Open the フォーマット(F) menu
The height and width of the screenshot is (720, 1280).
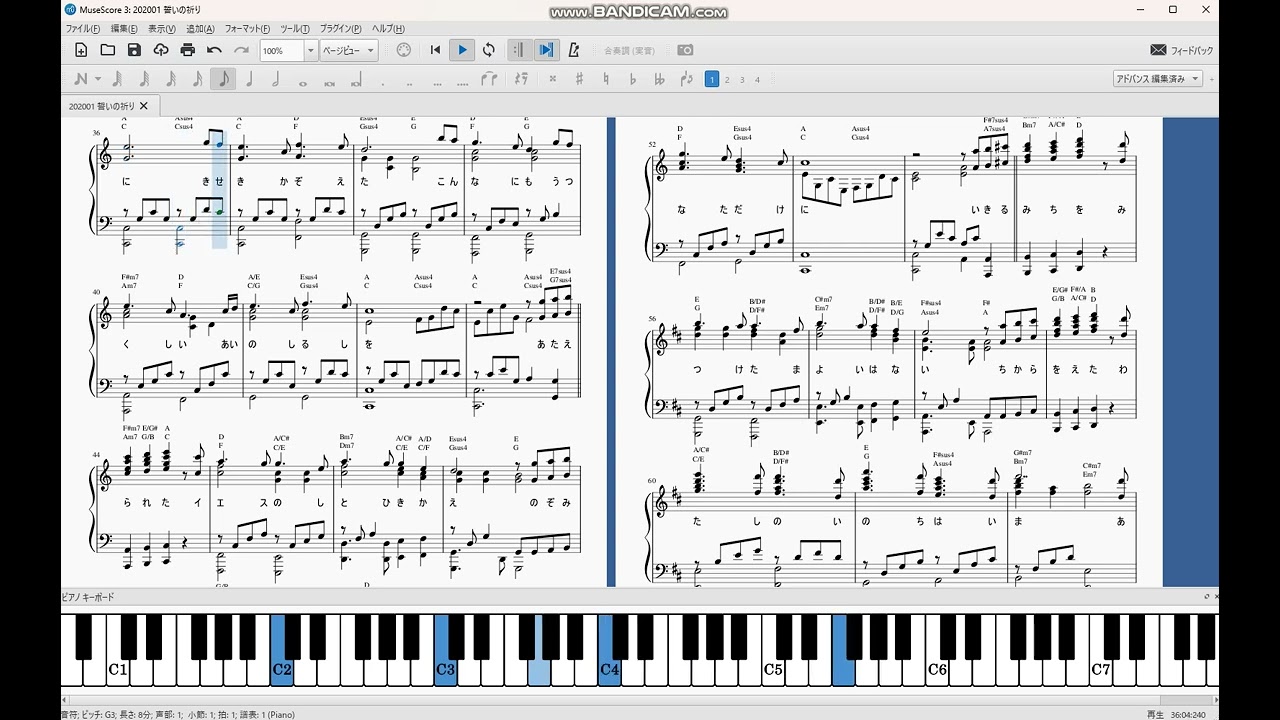[247, 29]
